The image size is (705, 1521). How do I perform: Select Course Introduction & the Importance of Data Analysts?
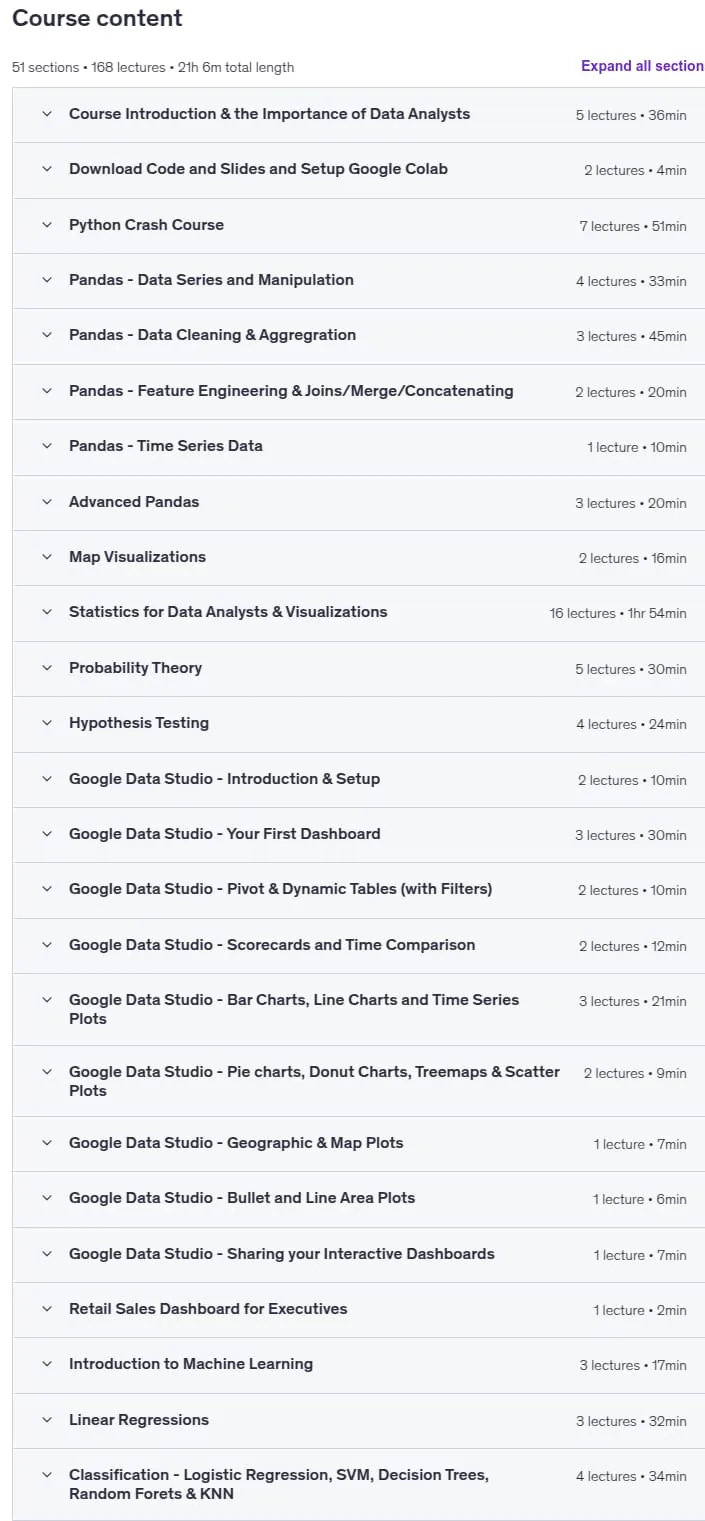269,114
